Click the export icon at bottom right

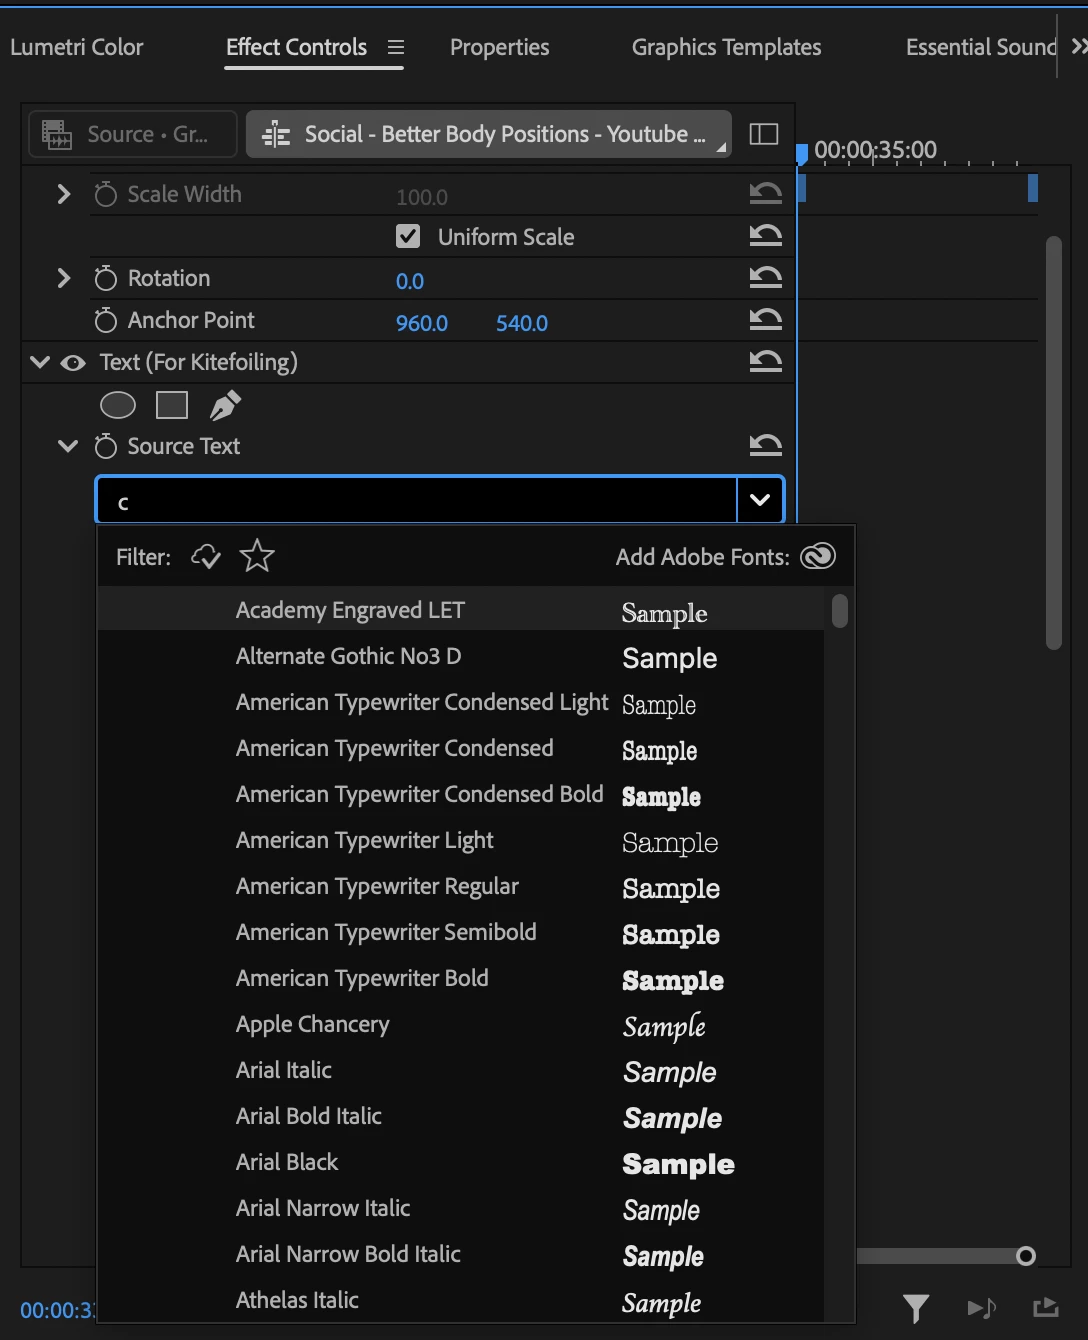(1045, 1307)
